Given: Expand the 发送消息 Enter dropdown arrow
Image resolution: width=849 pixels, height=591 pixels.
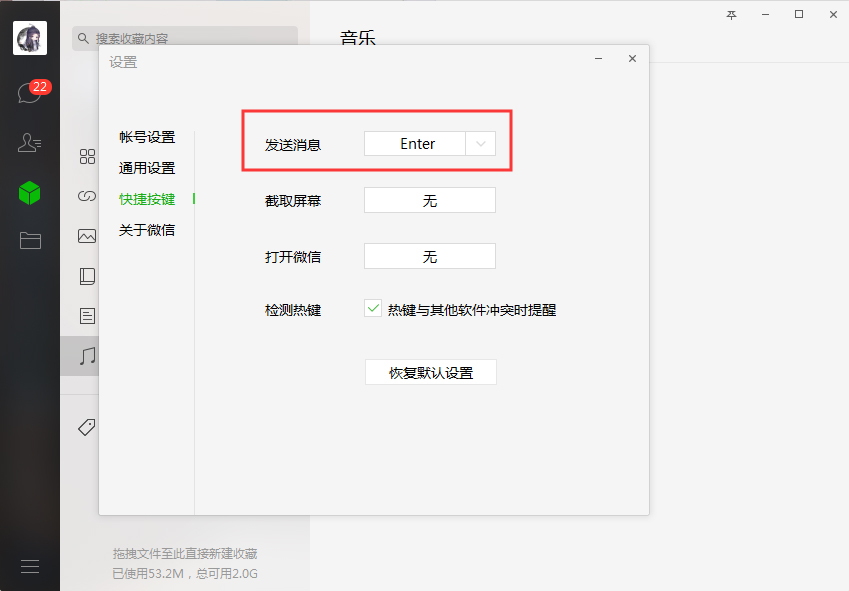Looking at the screenshot, I should click(481, 143).
